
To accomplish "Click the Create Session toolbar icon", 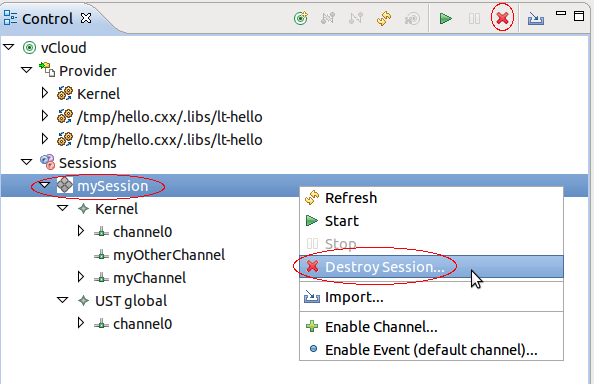I will [412, 18].
